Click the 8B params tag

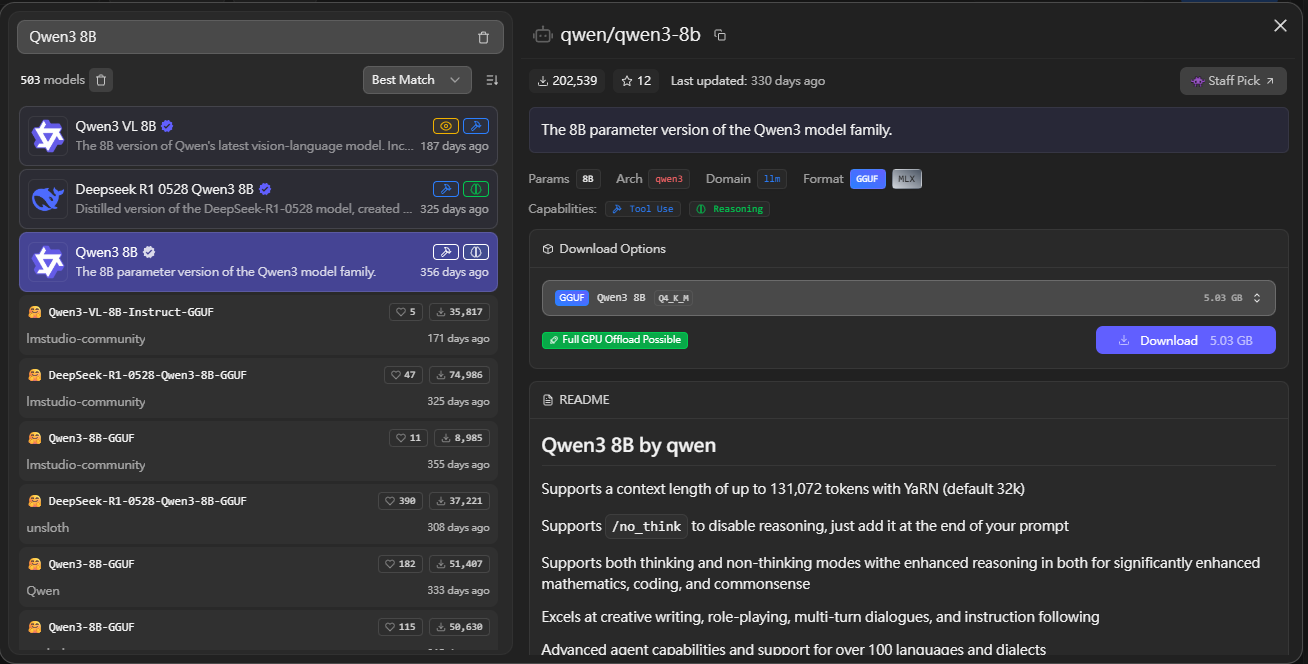click(588, 179)
